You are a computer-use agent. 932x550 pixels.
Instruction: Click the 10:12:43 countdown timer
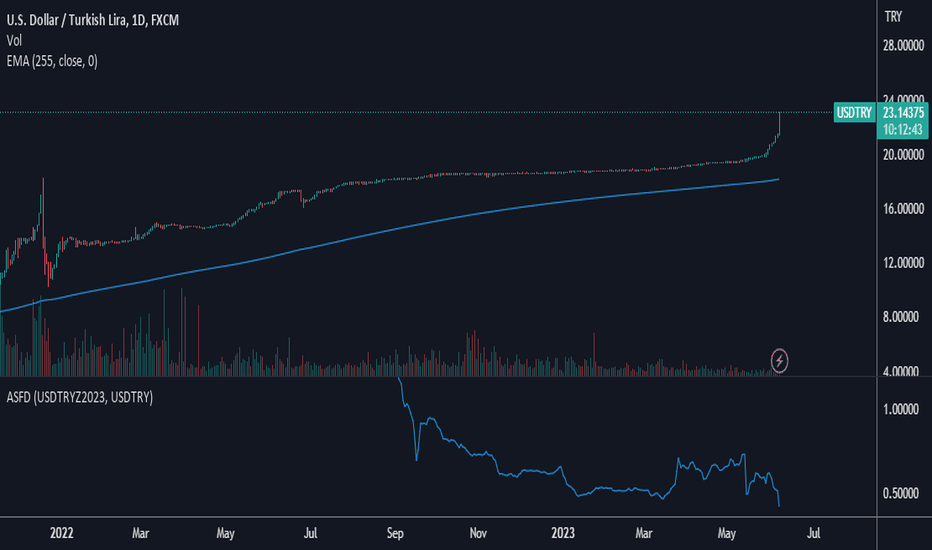[902, 129]
